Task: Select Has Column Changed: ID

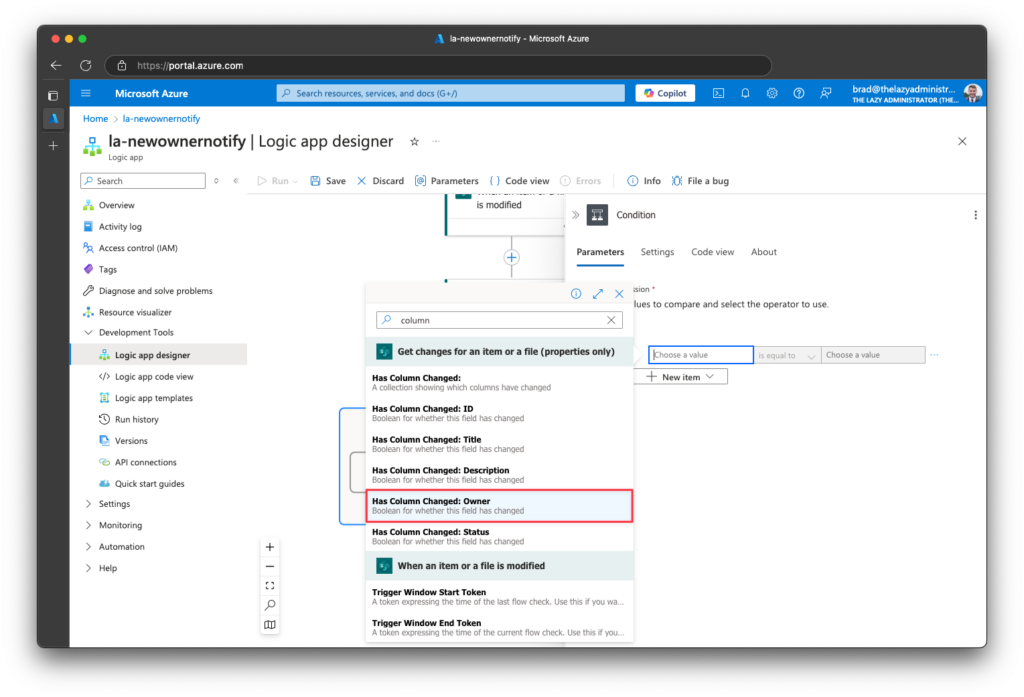Action: 499,413
